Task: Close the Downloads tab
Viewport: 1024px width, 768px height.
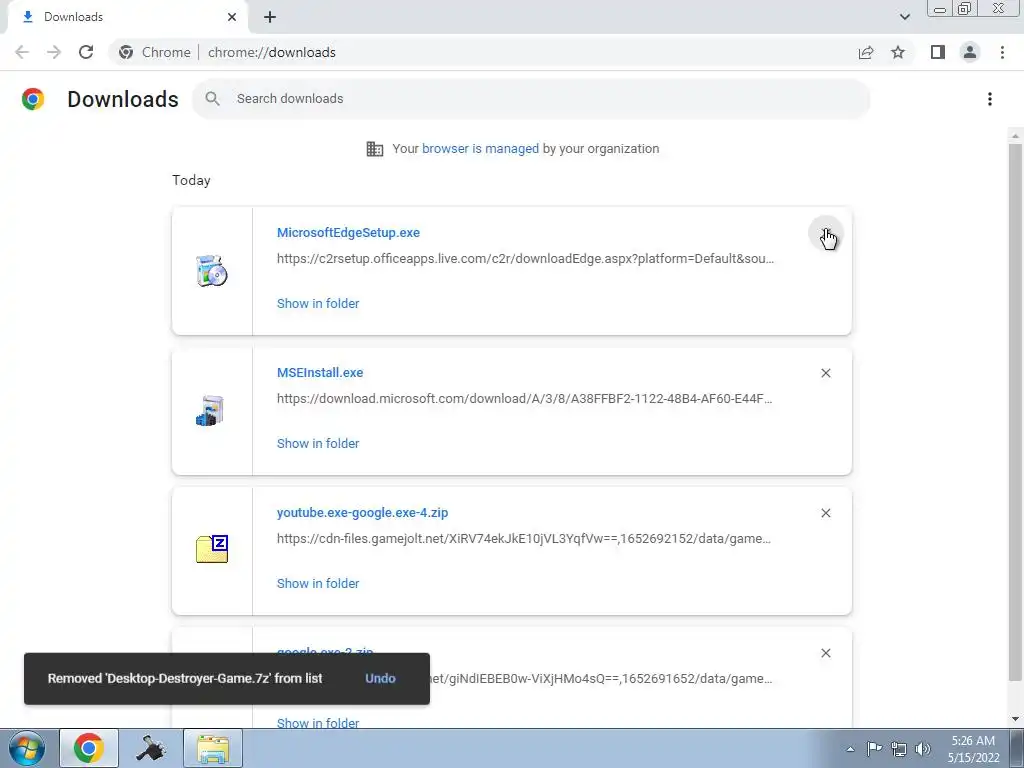Action: [232, 17]
